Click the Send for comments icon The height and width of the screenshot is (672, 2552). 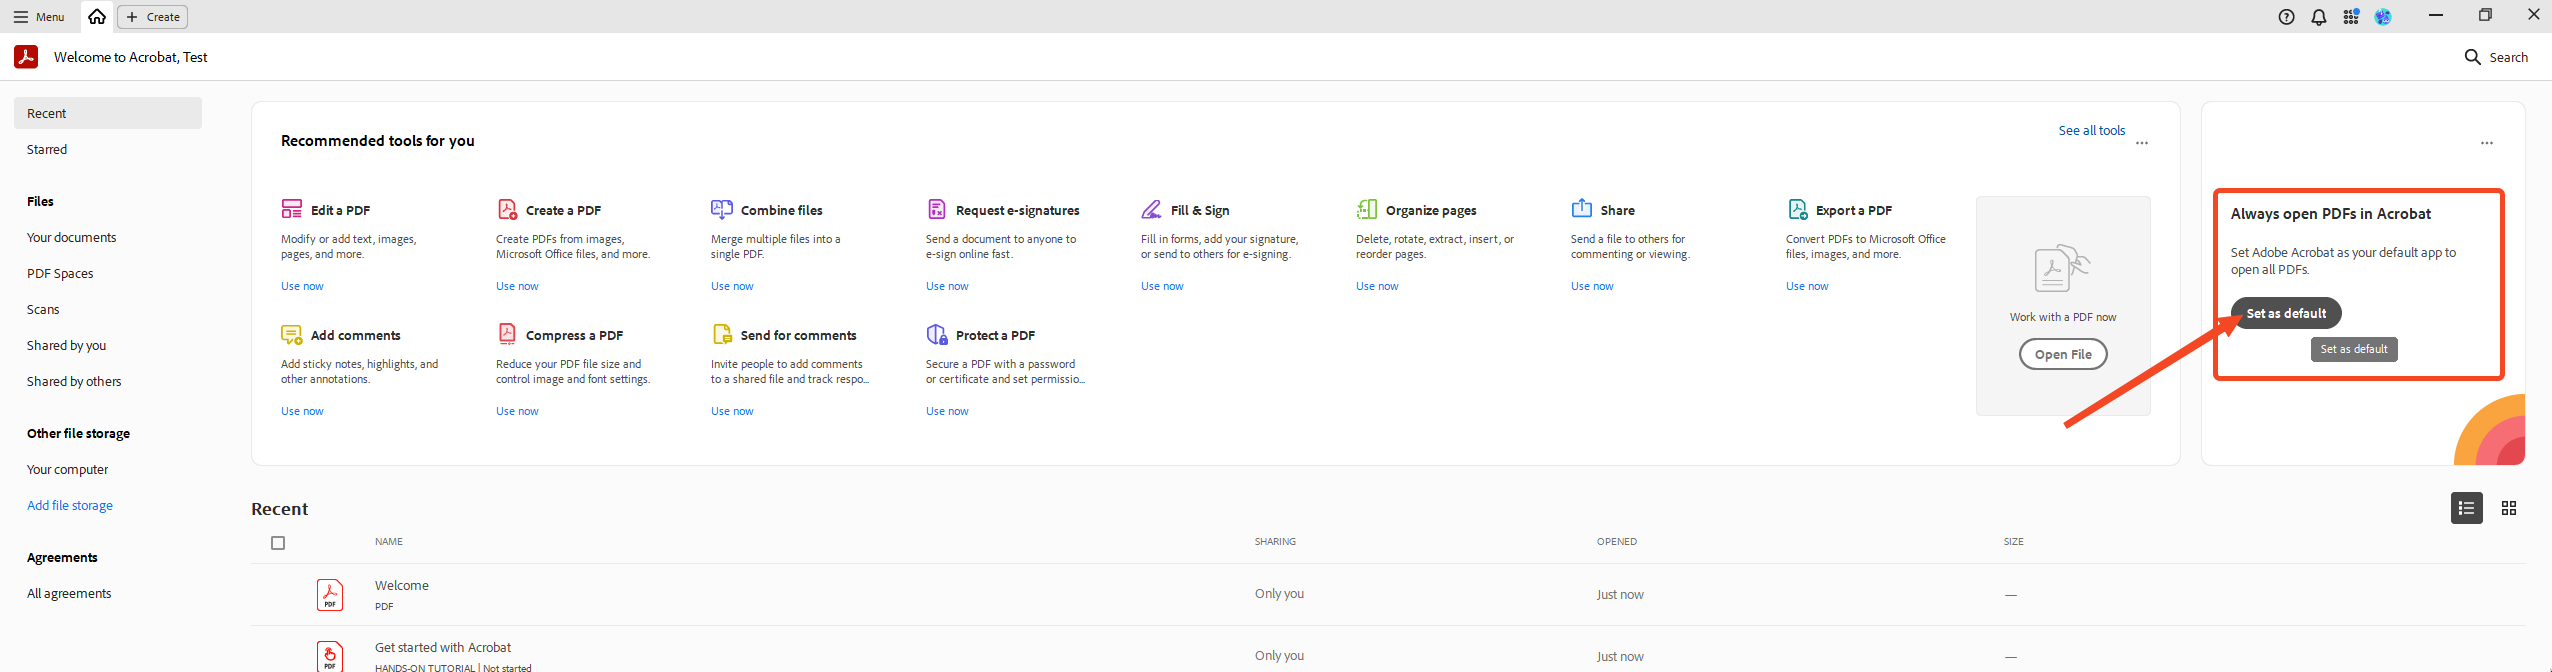(x=722, y=334)
